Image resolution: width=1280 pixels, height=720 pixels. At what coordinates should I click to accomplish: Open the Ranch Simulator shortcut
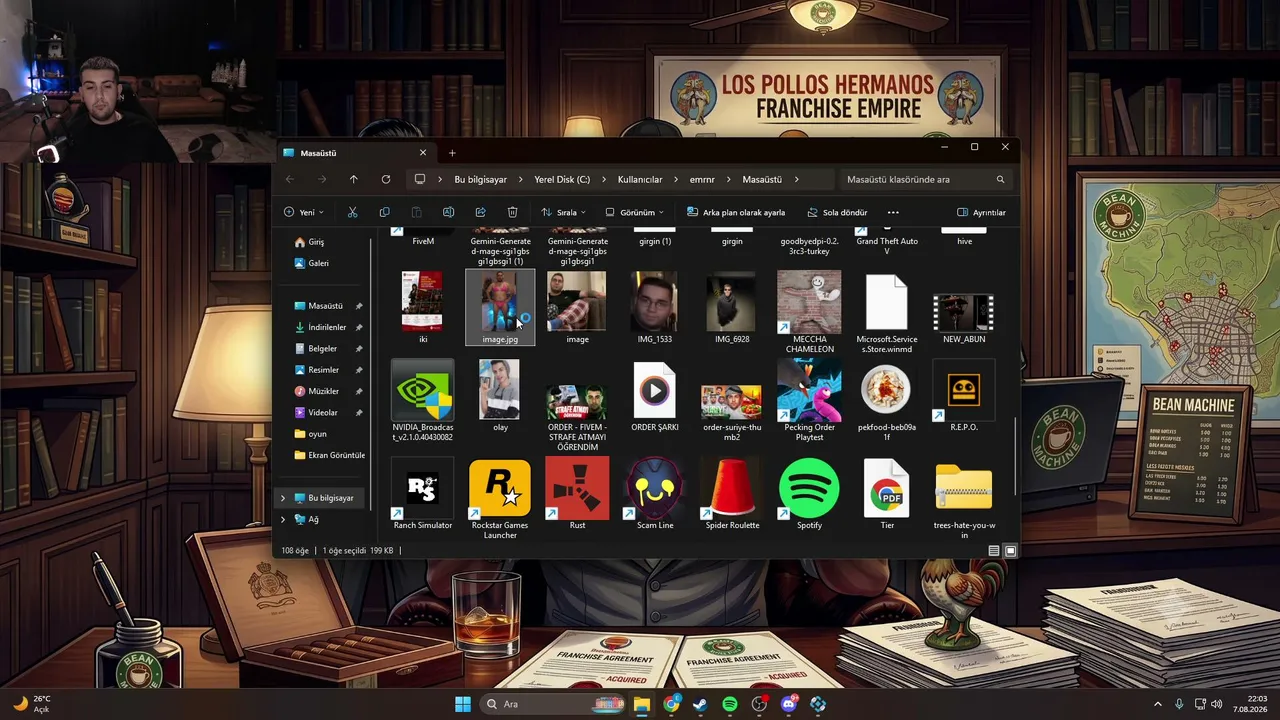[x=423, y=494]
